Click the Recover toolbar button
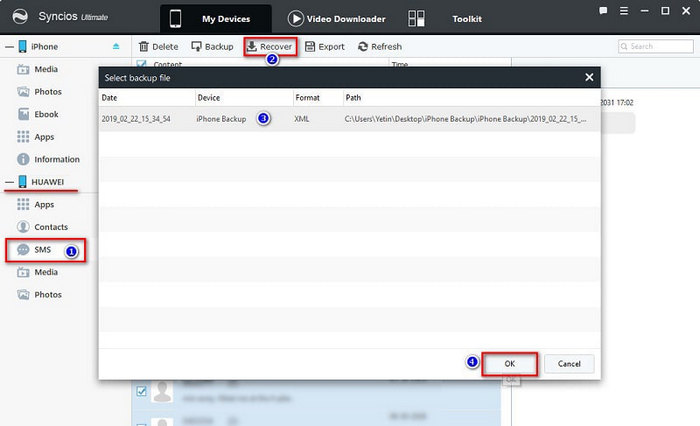700x426 pixels. [x=270, y=46]
